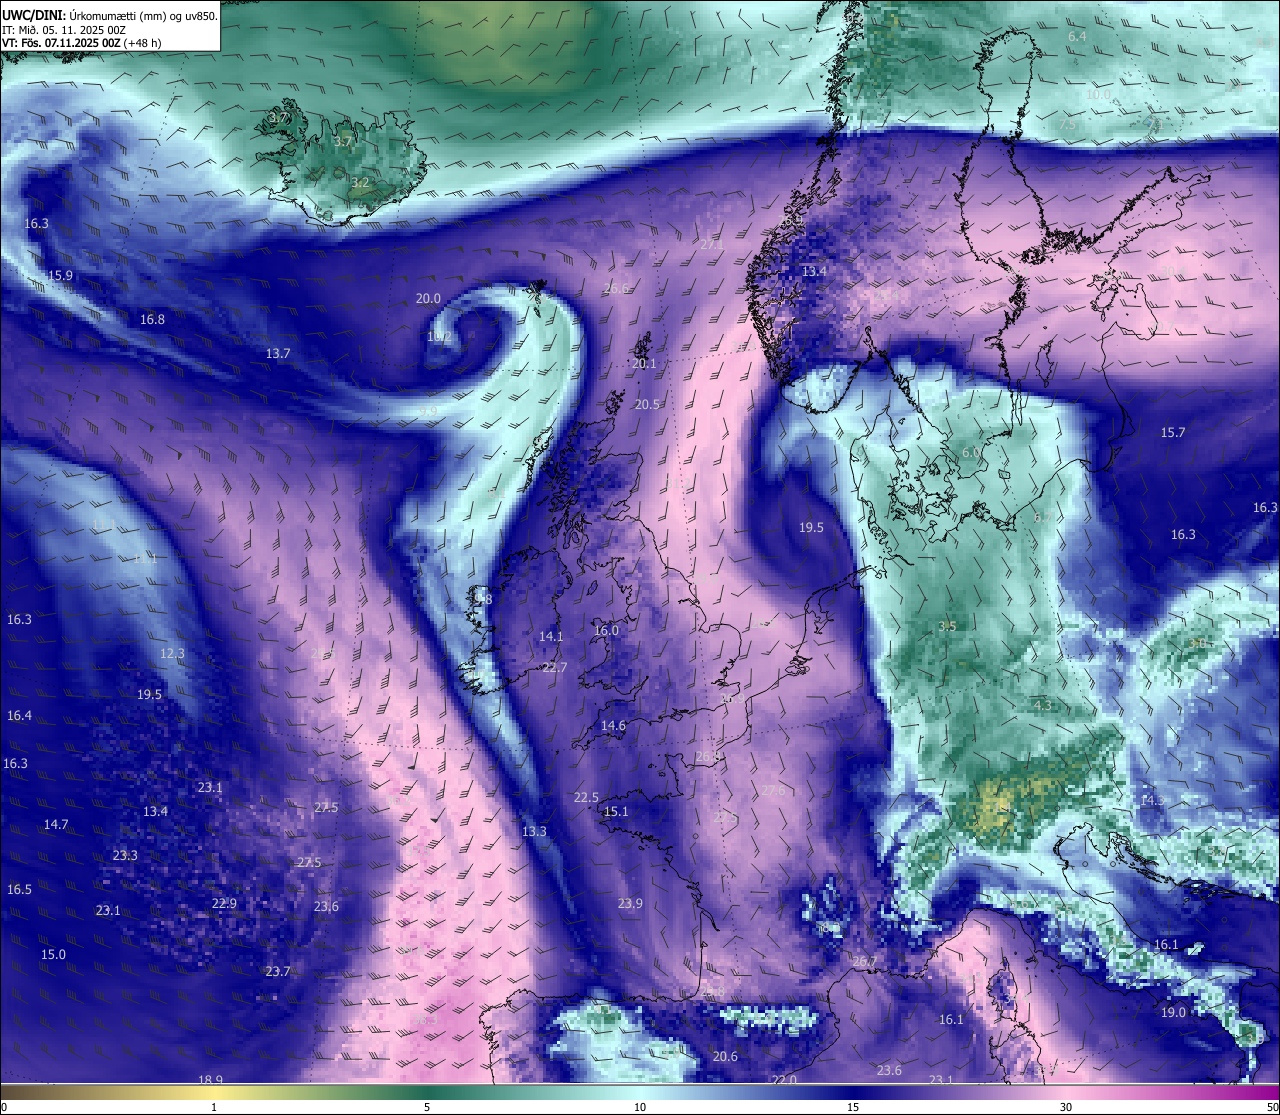Screen dimensions: 1280x1115
Task: Click the map value label "16.8"
Action: [x=152, y=320]
